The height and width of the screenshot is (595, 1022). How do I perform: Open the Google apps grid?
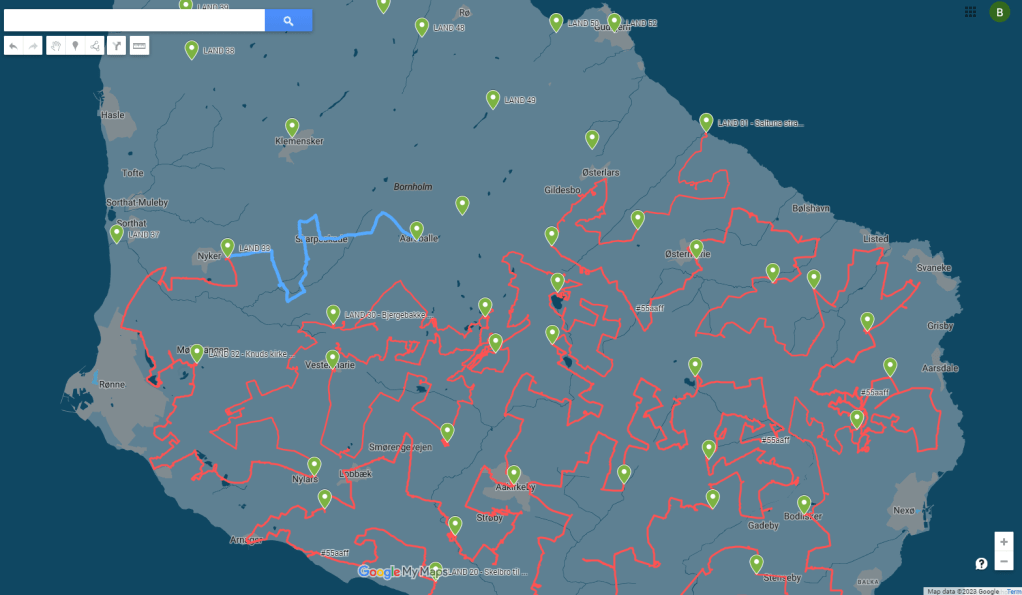pyautogui.click(x=970, y=12)
